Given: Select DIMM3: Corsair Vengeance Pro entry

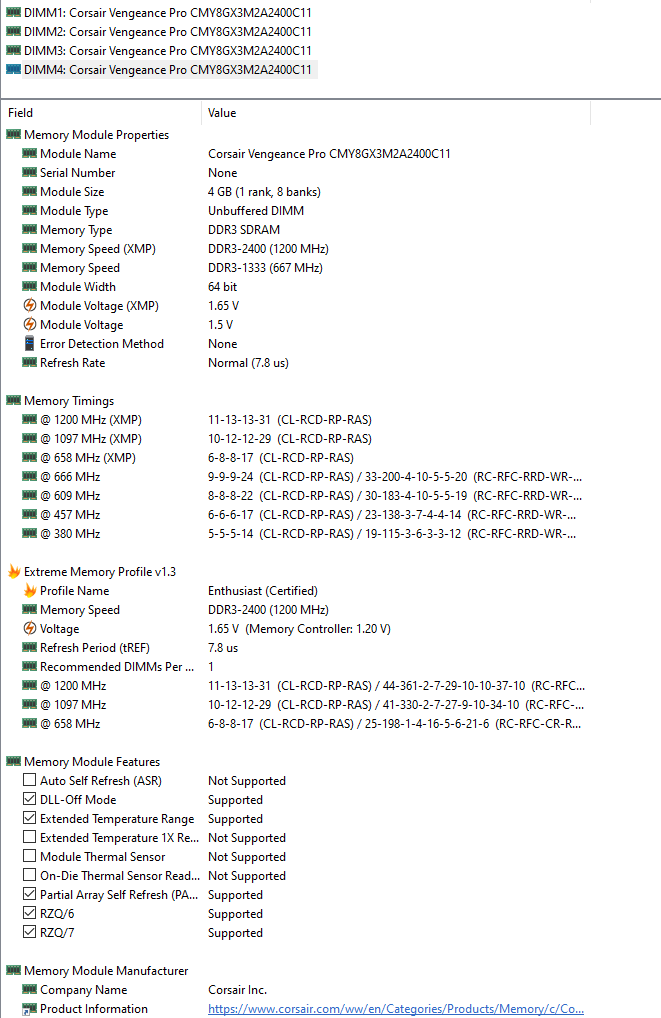Looking at the screenshot, I should pos(168,50).
